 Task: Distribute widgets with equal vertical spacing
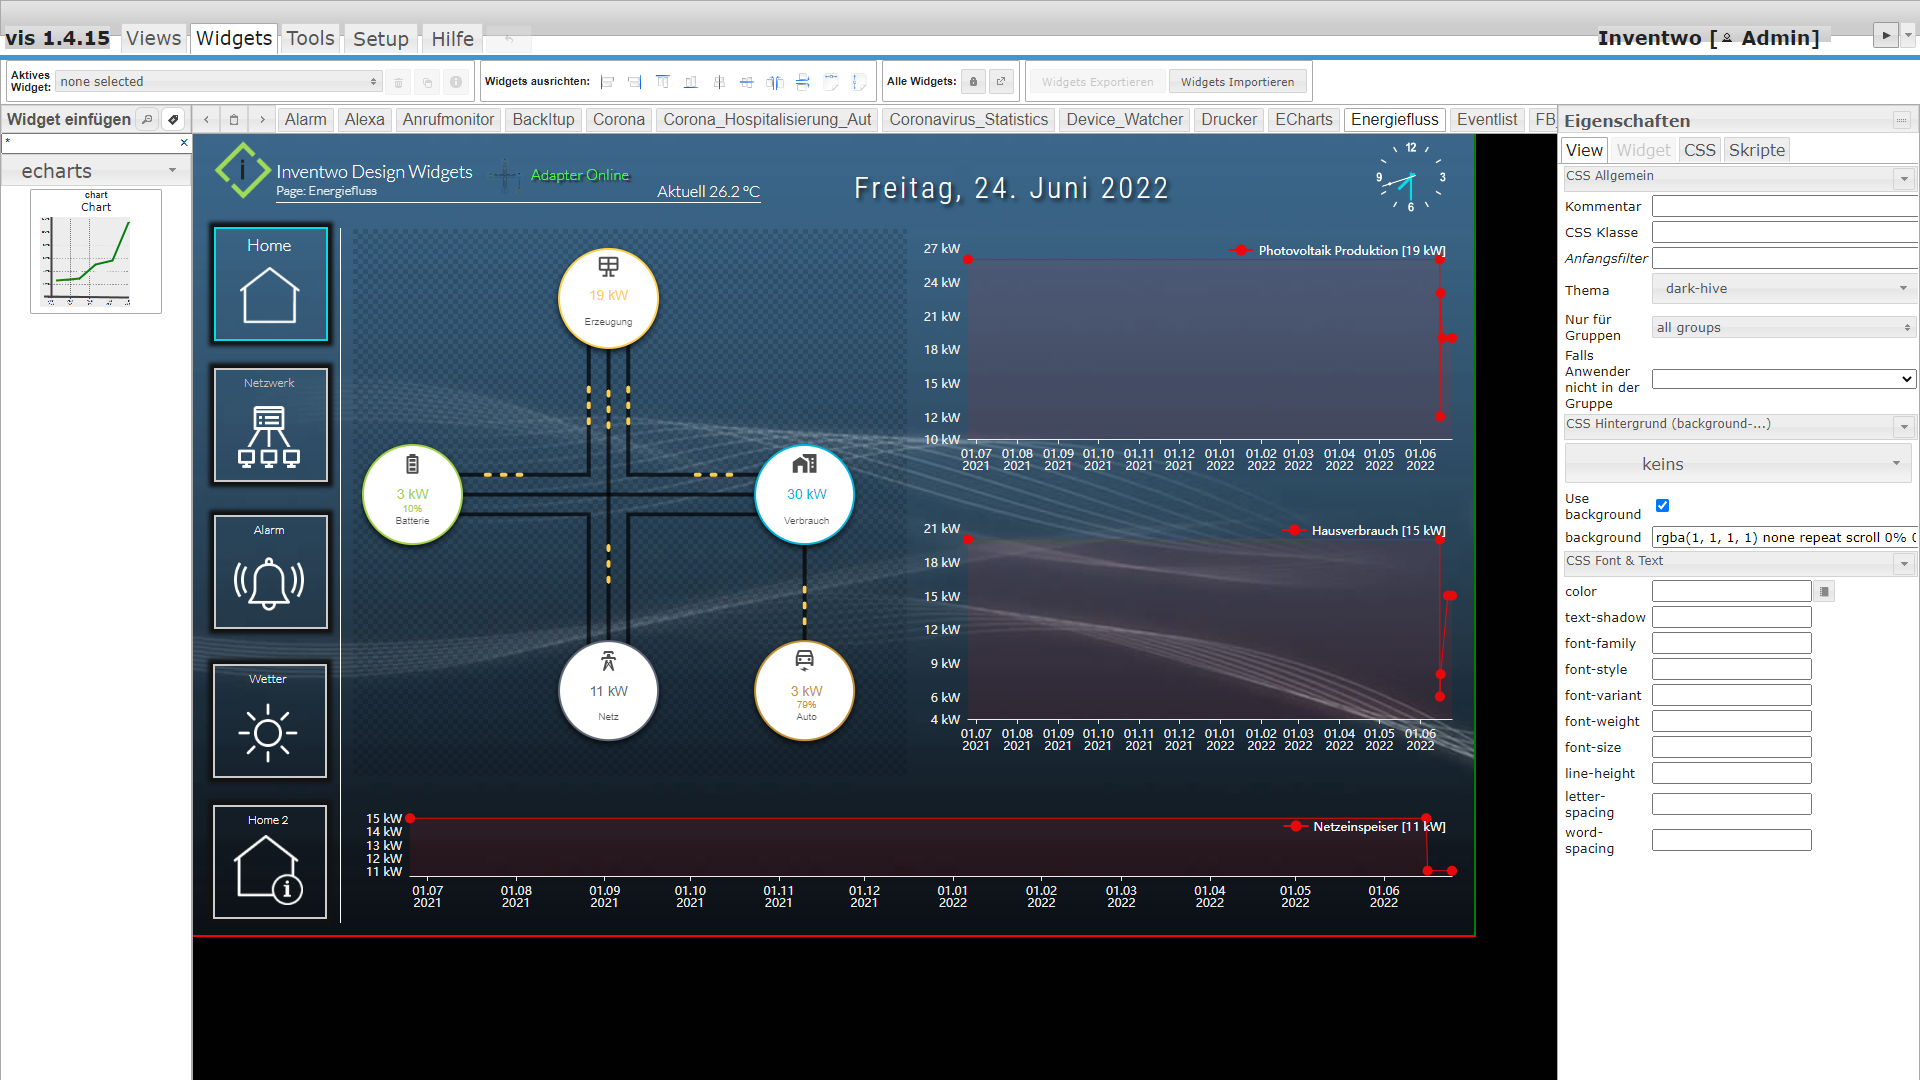click(803, 82)
